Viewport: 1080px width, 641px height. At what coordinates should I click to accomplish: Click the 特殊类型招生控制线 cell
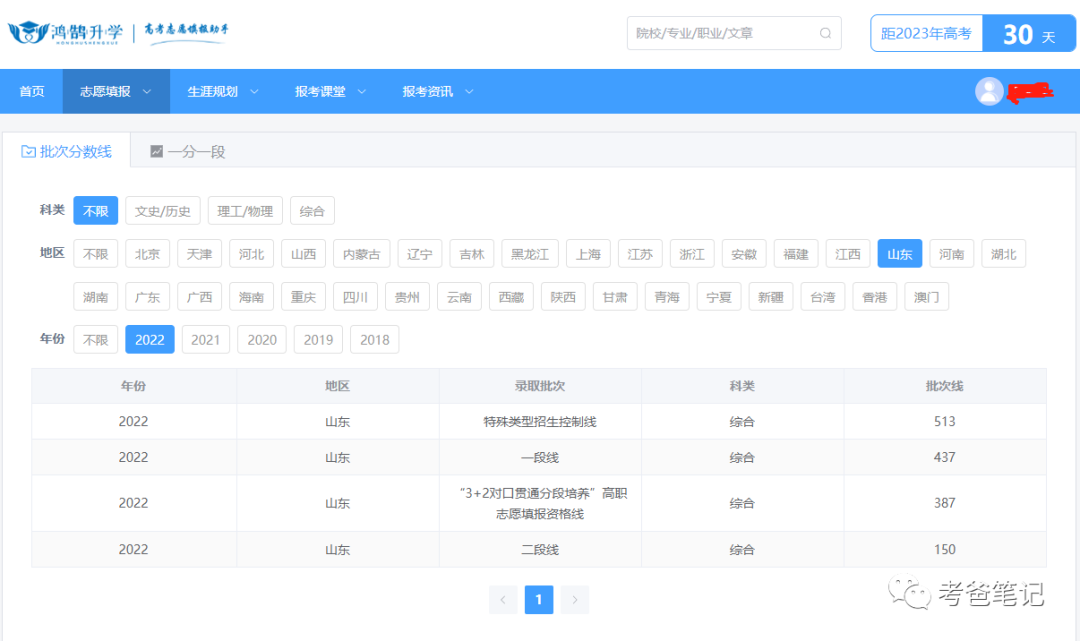coord(540,421)
